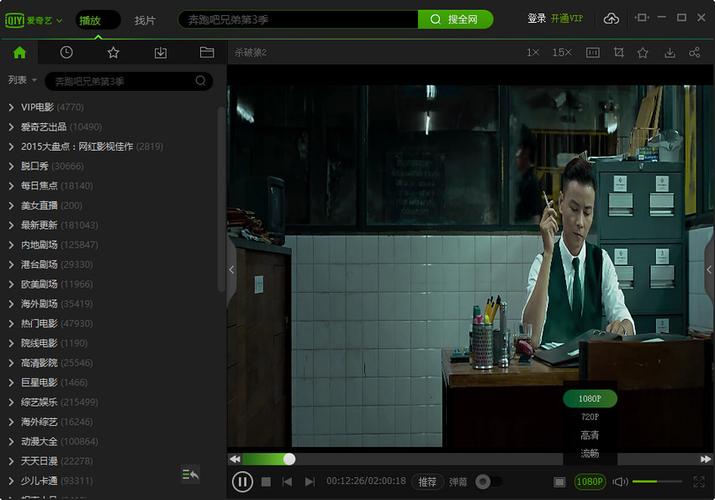
Task: Open the watch history clock tab
Action: tap(66, 53)
